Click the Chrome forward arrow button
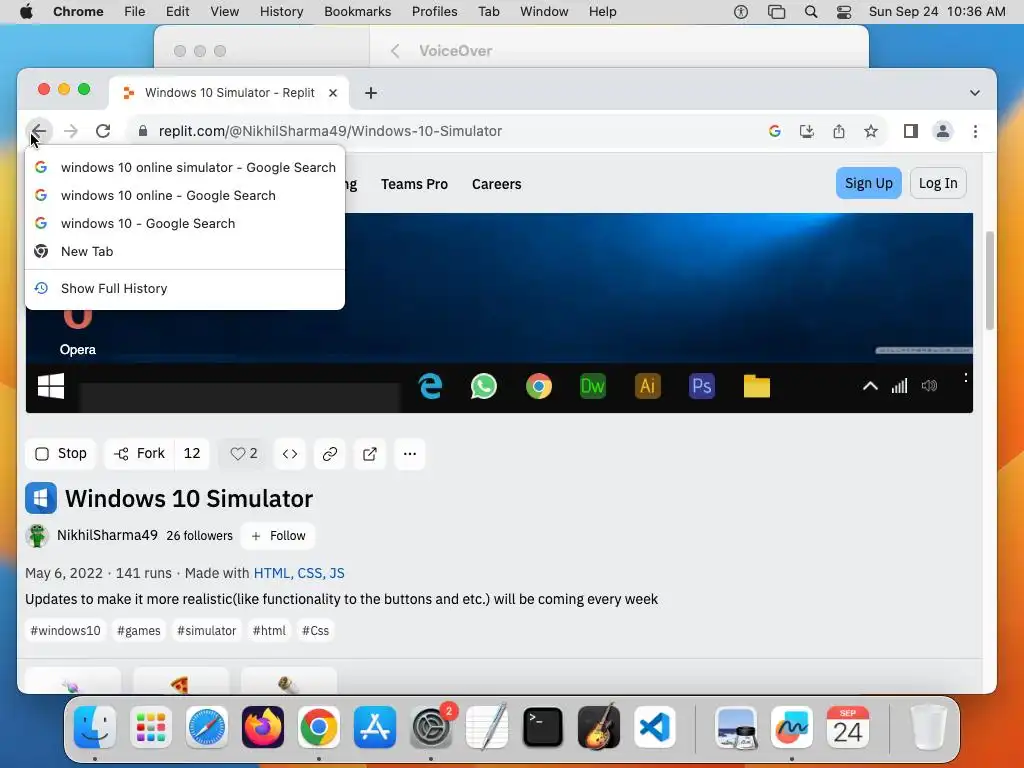 point(71,131)
